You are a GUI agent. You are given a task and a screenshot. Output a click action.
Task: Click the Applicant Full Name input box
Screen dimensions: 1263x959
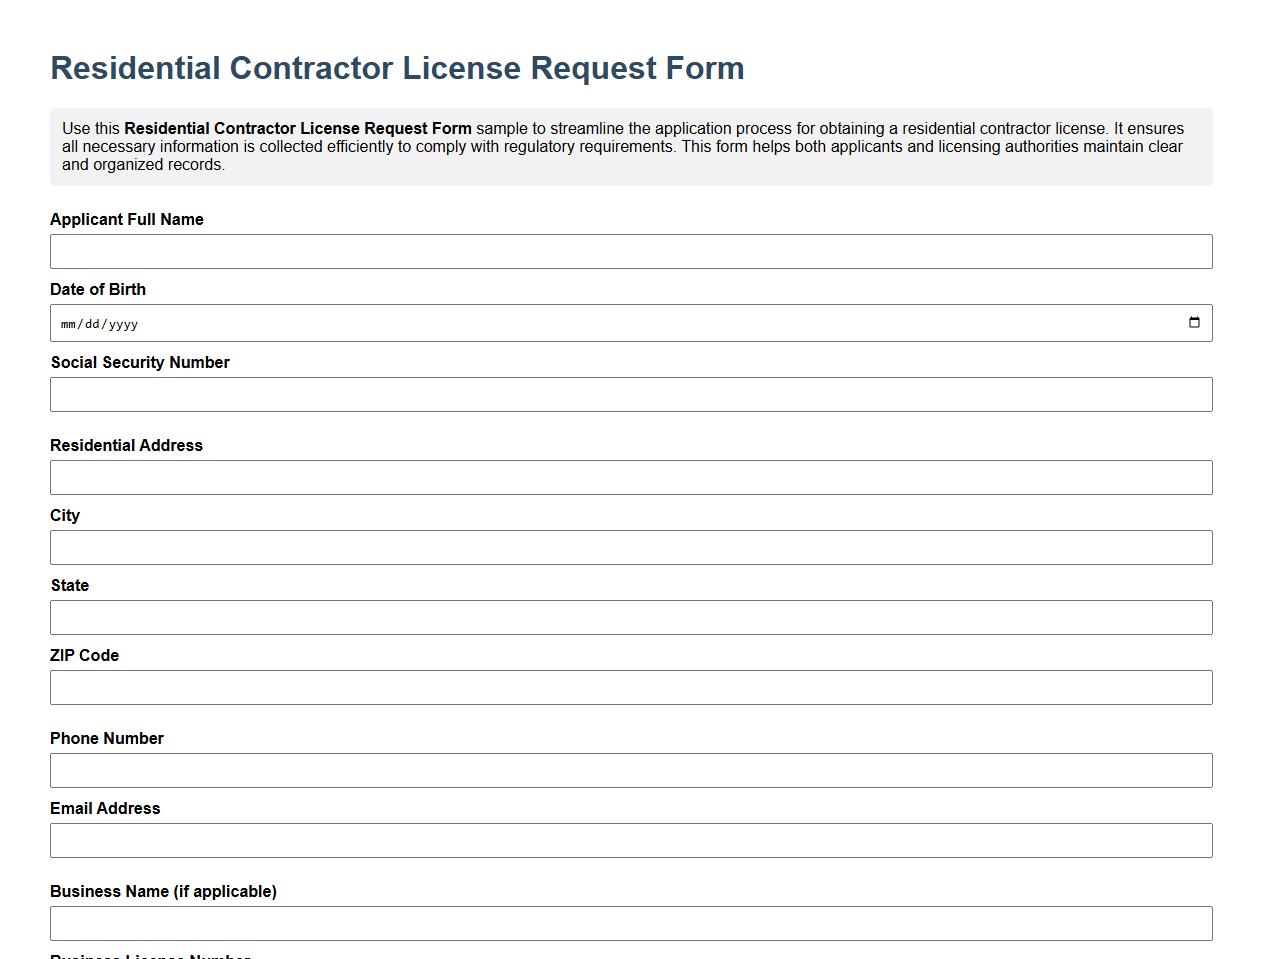[630, 251]
